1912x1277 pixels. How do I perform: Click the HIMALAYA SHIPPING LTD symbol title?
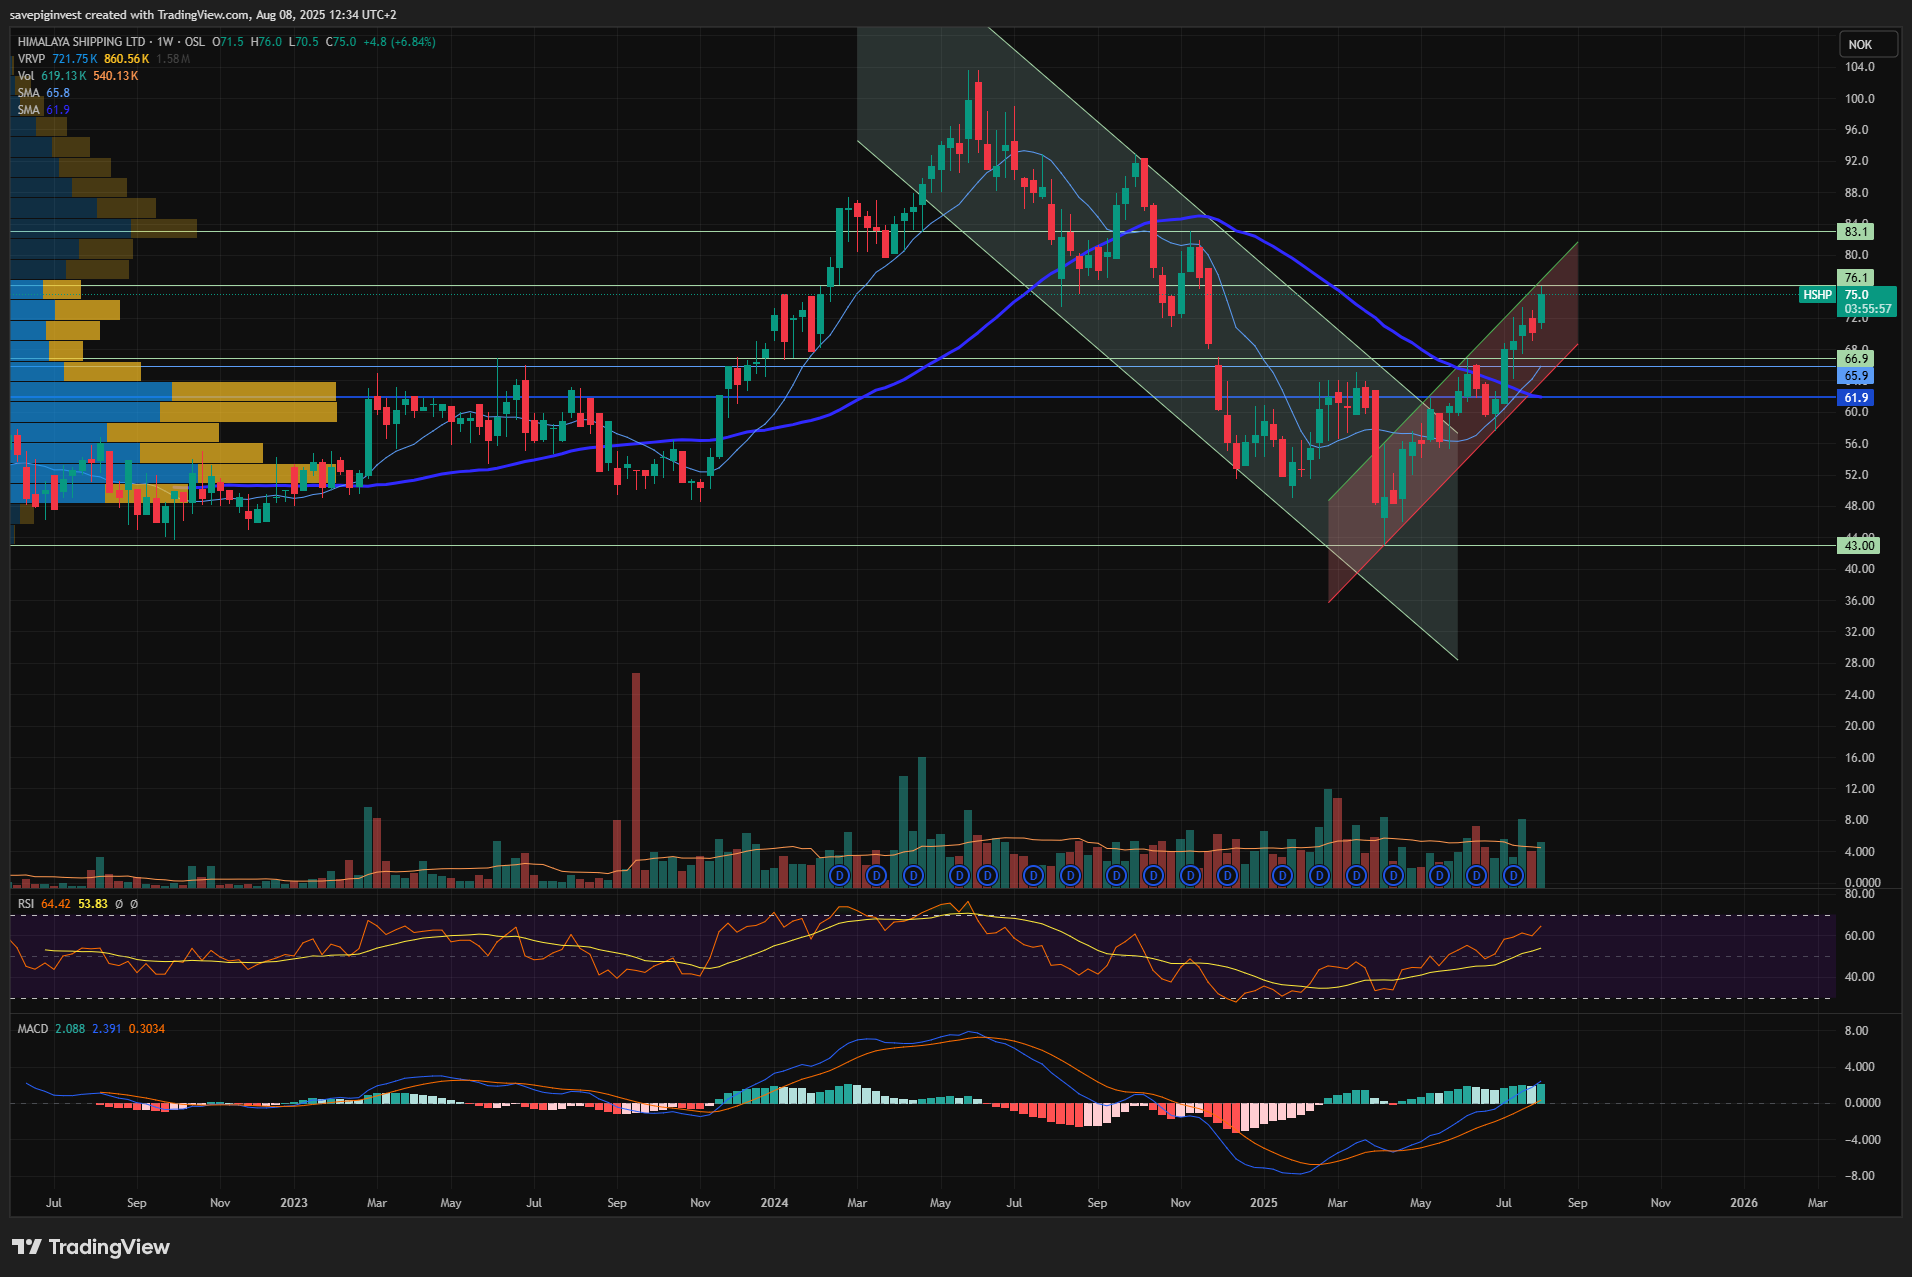(81, 42)
